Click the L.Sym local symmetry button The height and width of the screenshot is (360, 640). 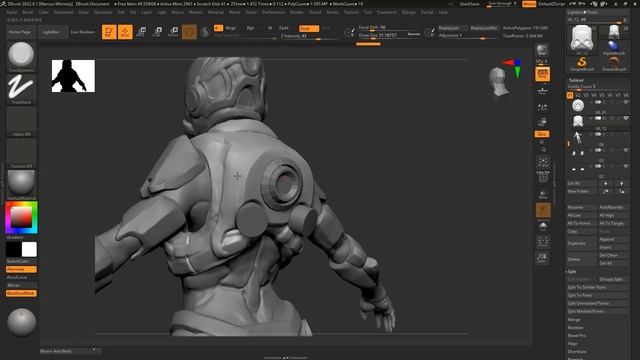542,108
